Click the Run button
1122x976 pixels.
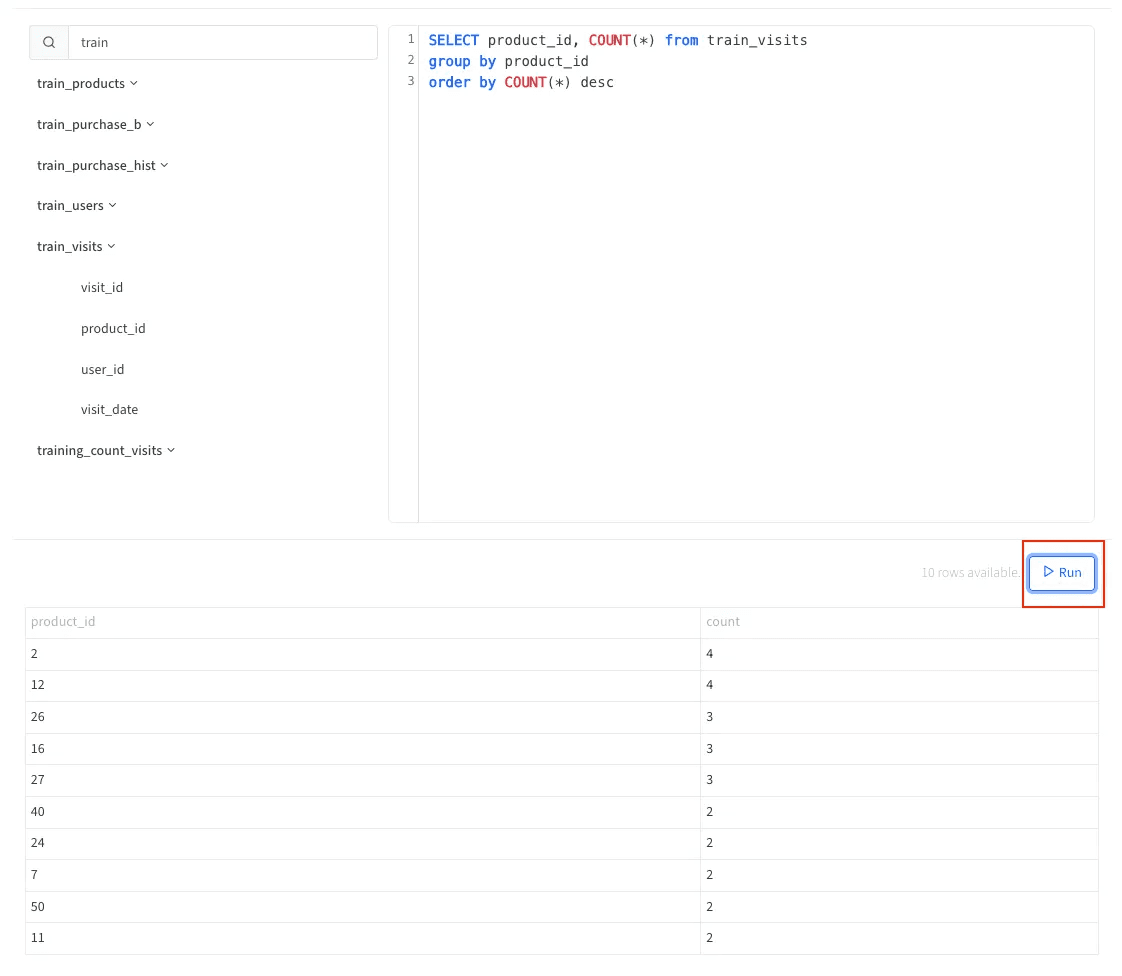point(1062,572)
